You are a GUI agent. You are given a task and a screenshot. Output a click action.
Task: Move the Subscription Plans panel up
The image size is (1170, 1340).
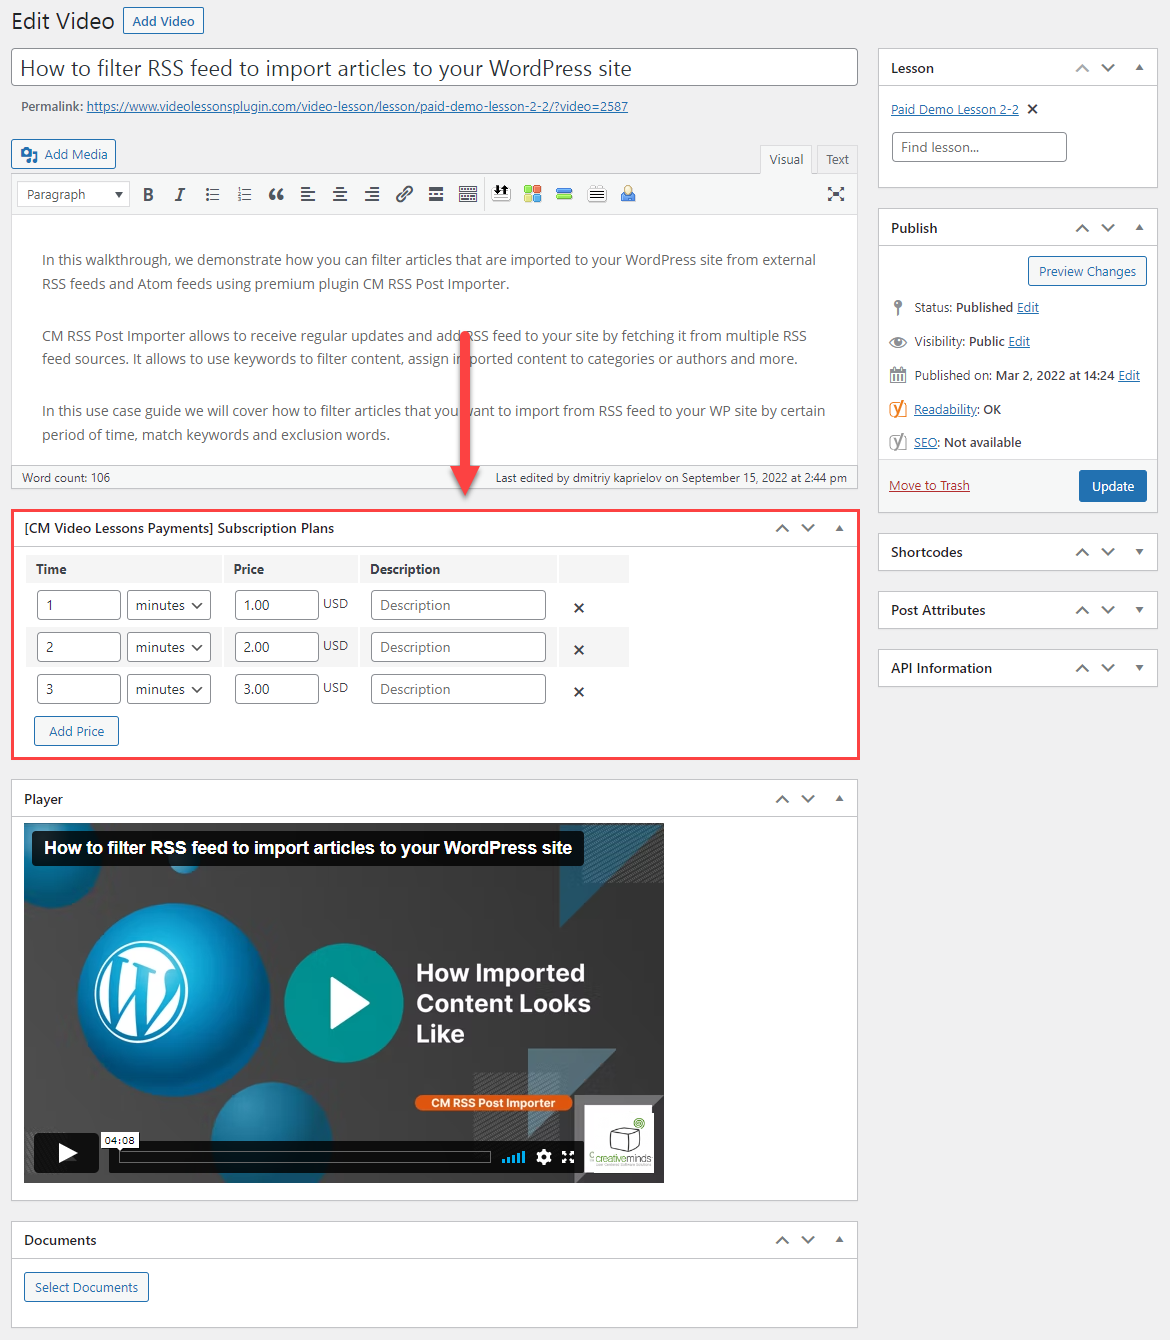(x=782, y=528)
